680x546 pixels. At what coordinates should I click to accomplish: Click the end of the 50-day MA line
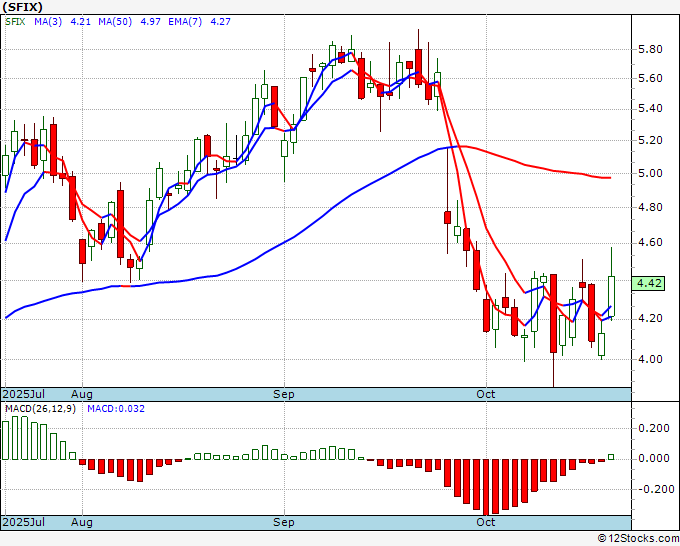point(610,178)
